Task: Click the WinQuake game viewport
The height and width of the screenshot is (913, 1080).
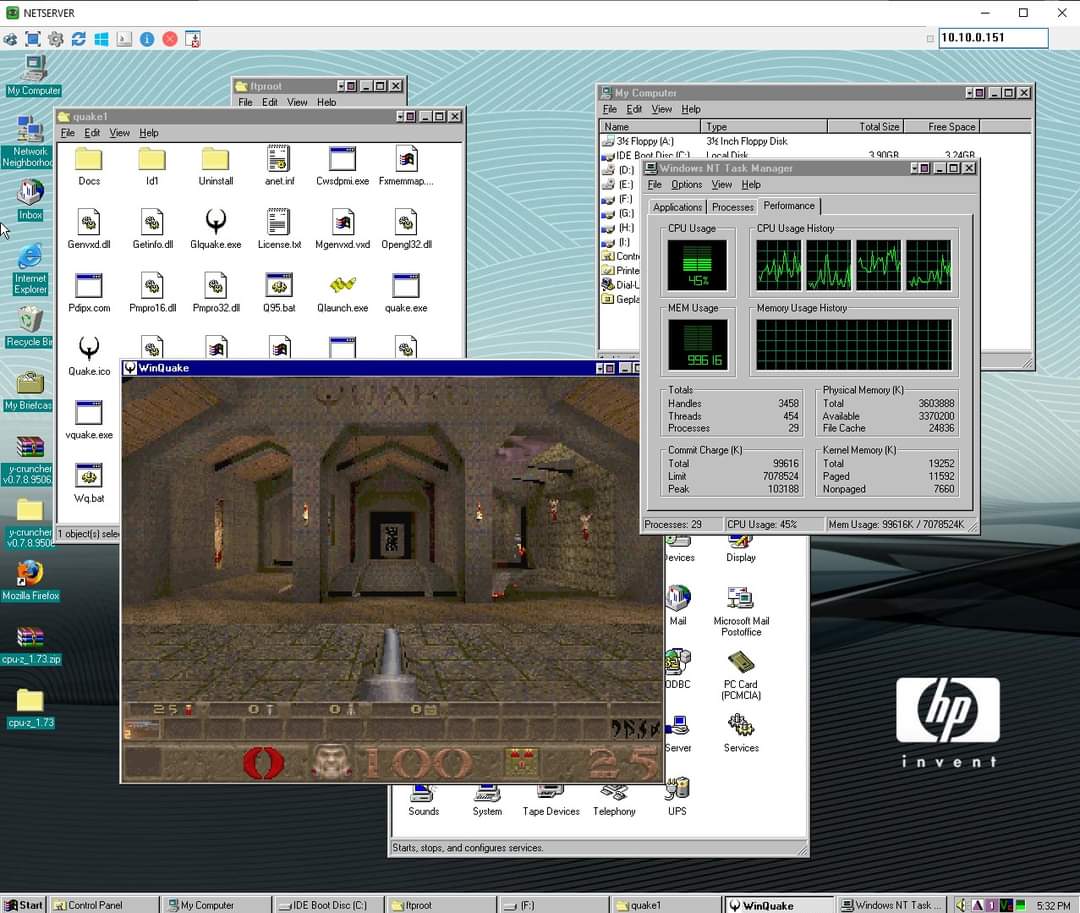Action: [393, 578]
